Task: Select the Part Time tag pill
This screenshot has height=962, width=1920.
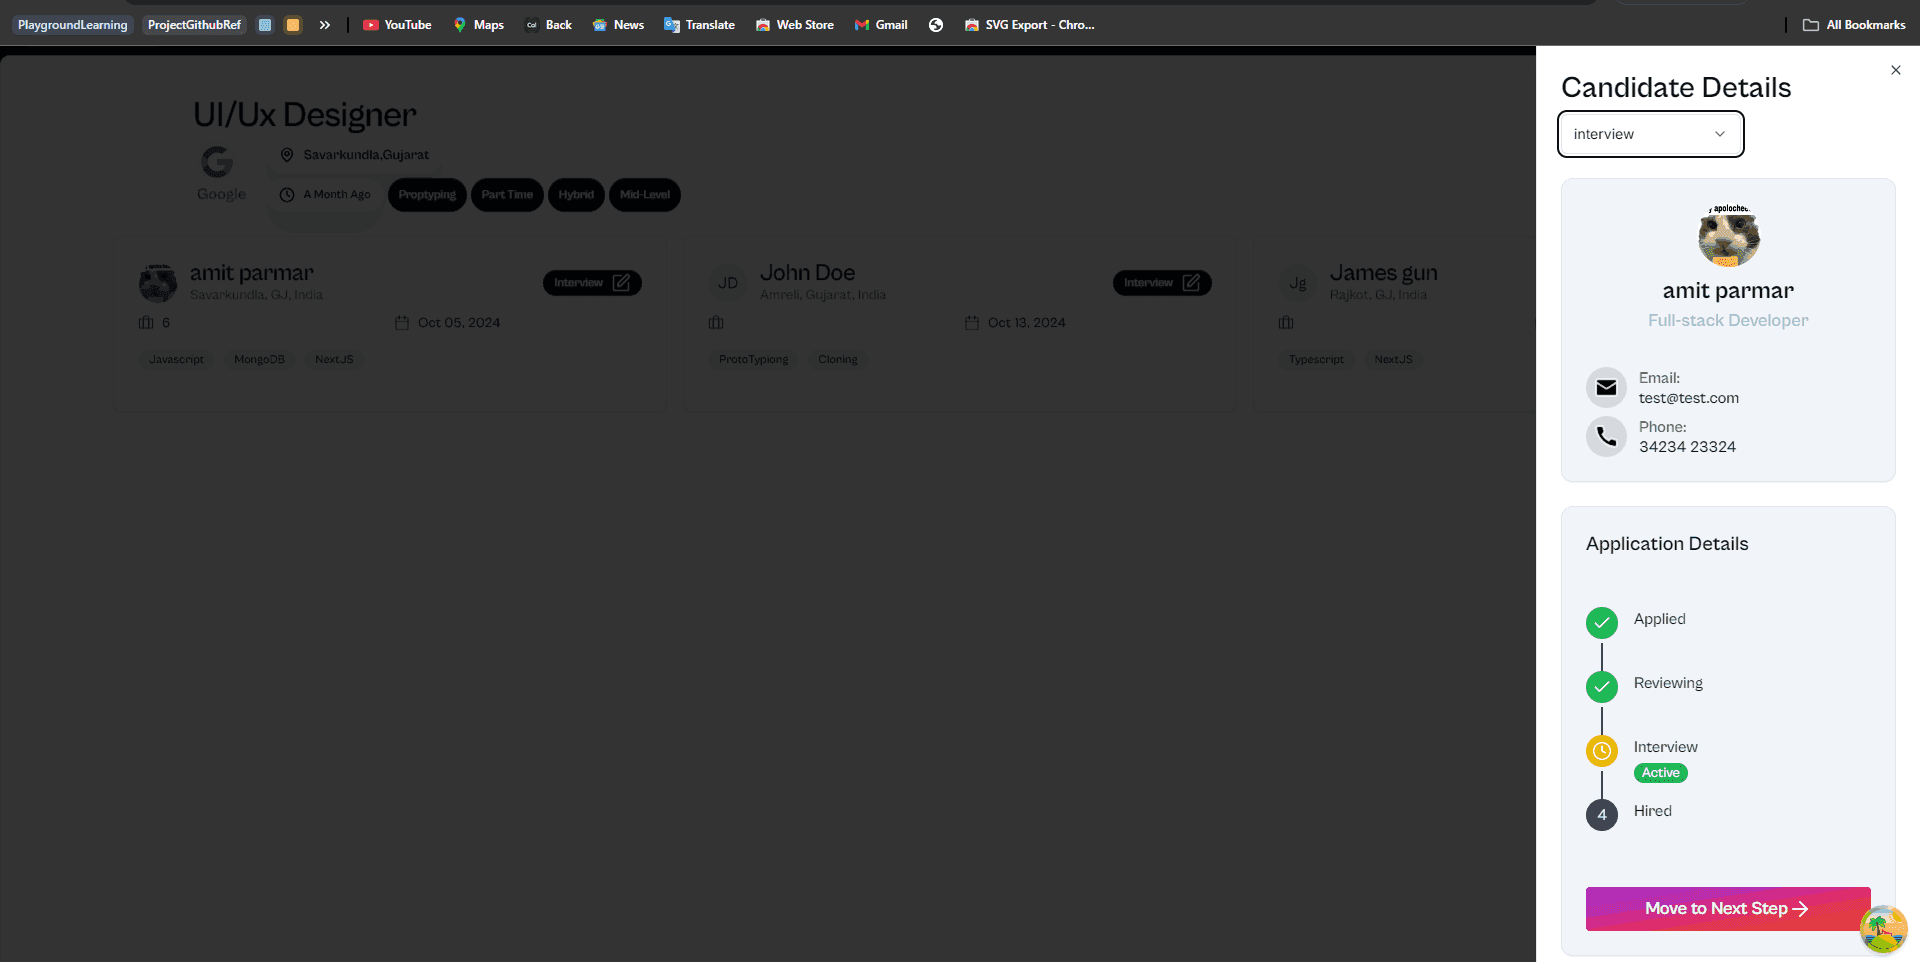Action: coord(507,195)
